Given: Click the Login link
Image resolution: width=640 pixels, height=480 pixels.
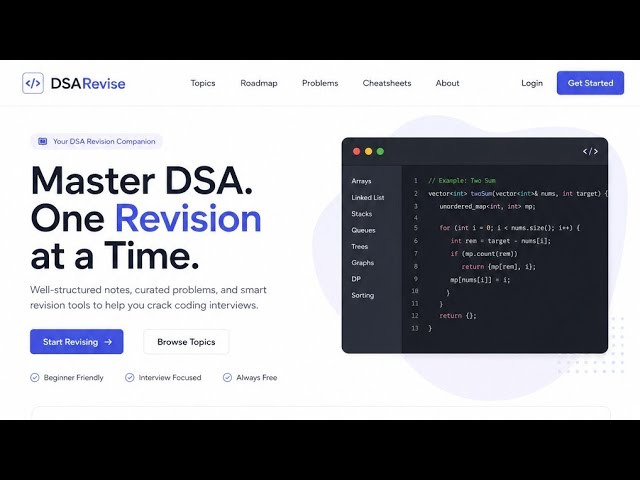Looking at the screenshot, I should (x=532, y=83).
